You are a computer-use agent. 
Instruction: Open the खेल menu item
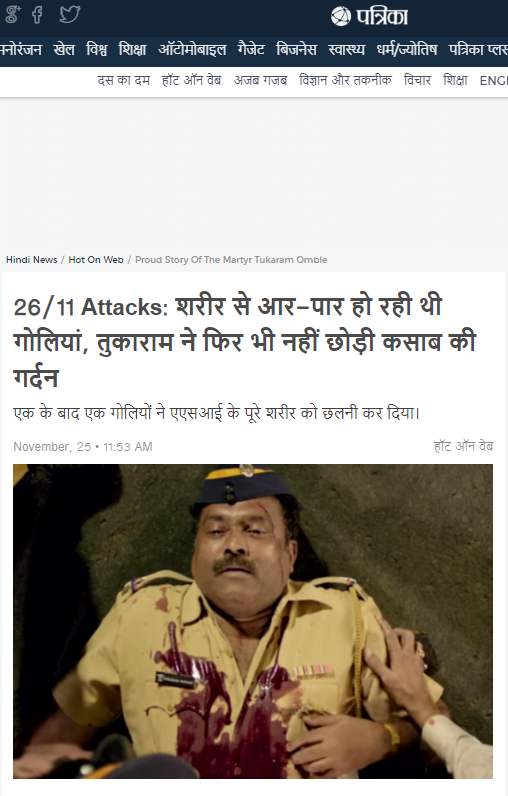(64, 50)
